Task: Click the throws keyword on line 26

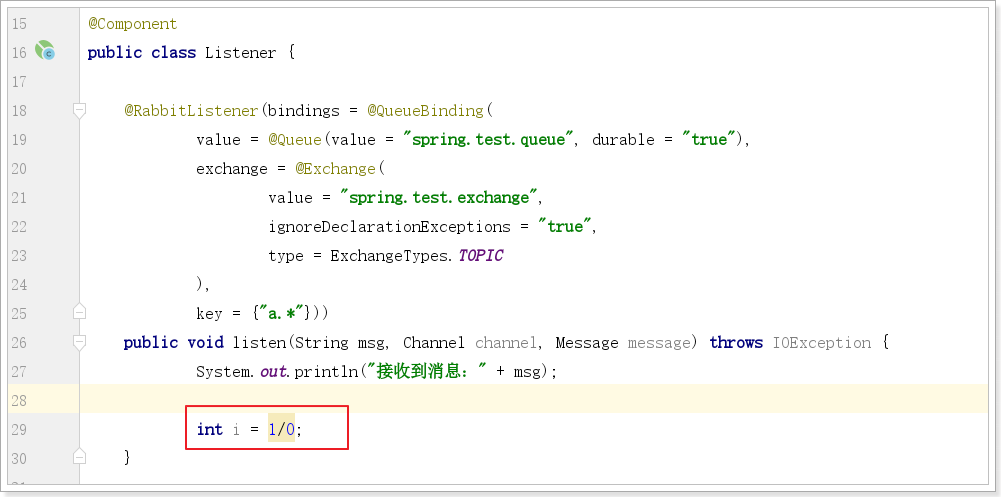Action: (736, 343)
